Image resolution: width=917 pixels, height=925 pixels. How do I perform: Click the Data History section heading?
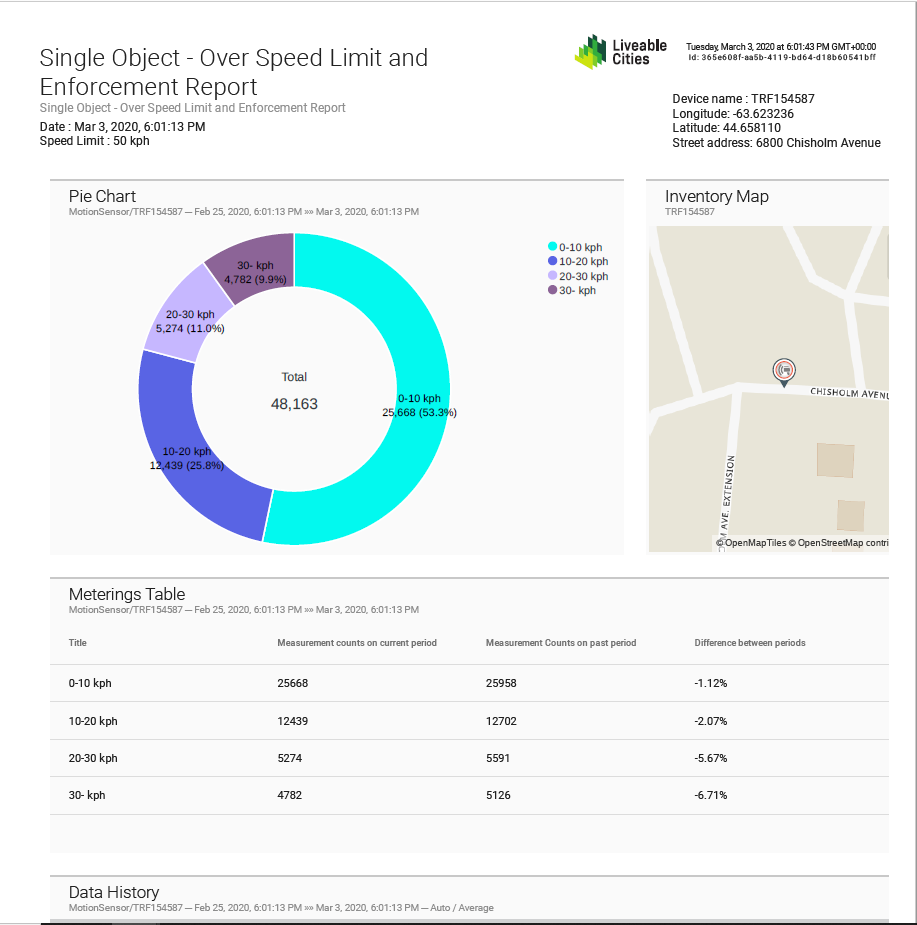[x=114, y=892]
